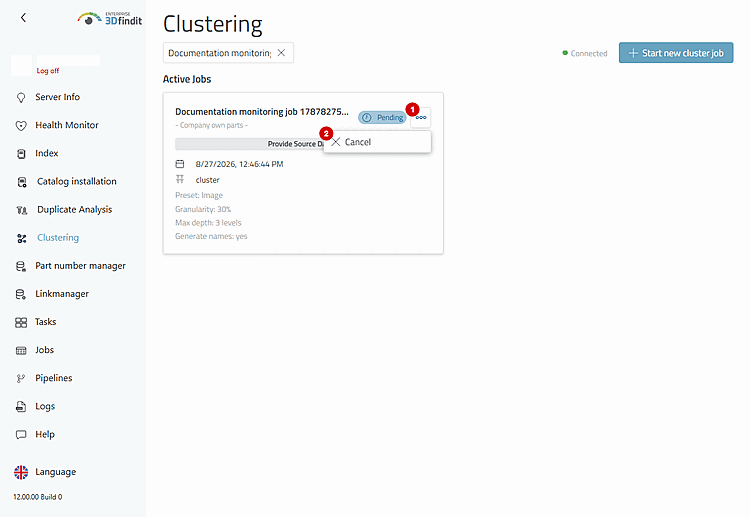Open Duplicate Analysis
Screen dimensions: 750x517
point(75,210)
